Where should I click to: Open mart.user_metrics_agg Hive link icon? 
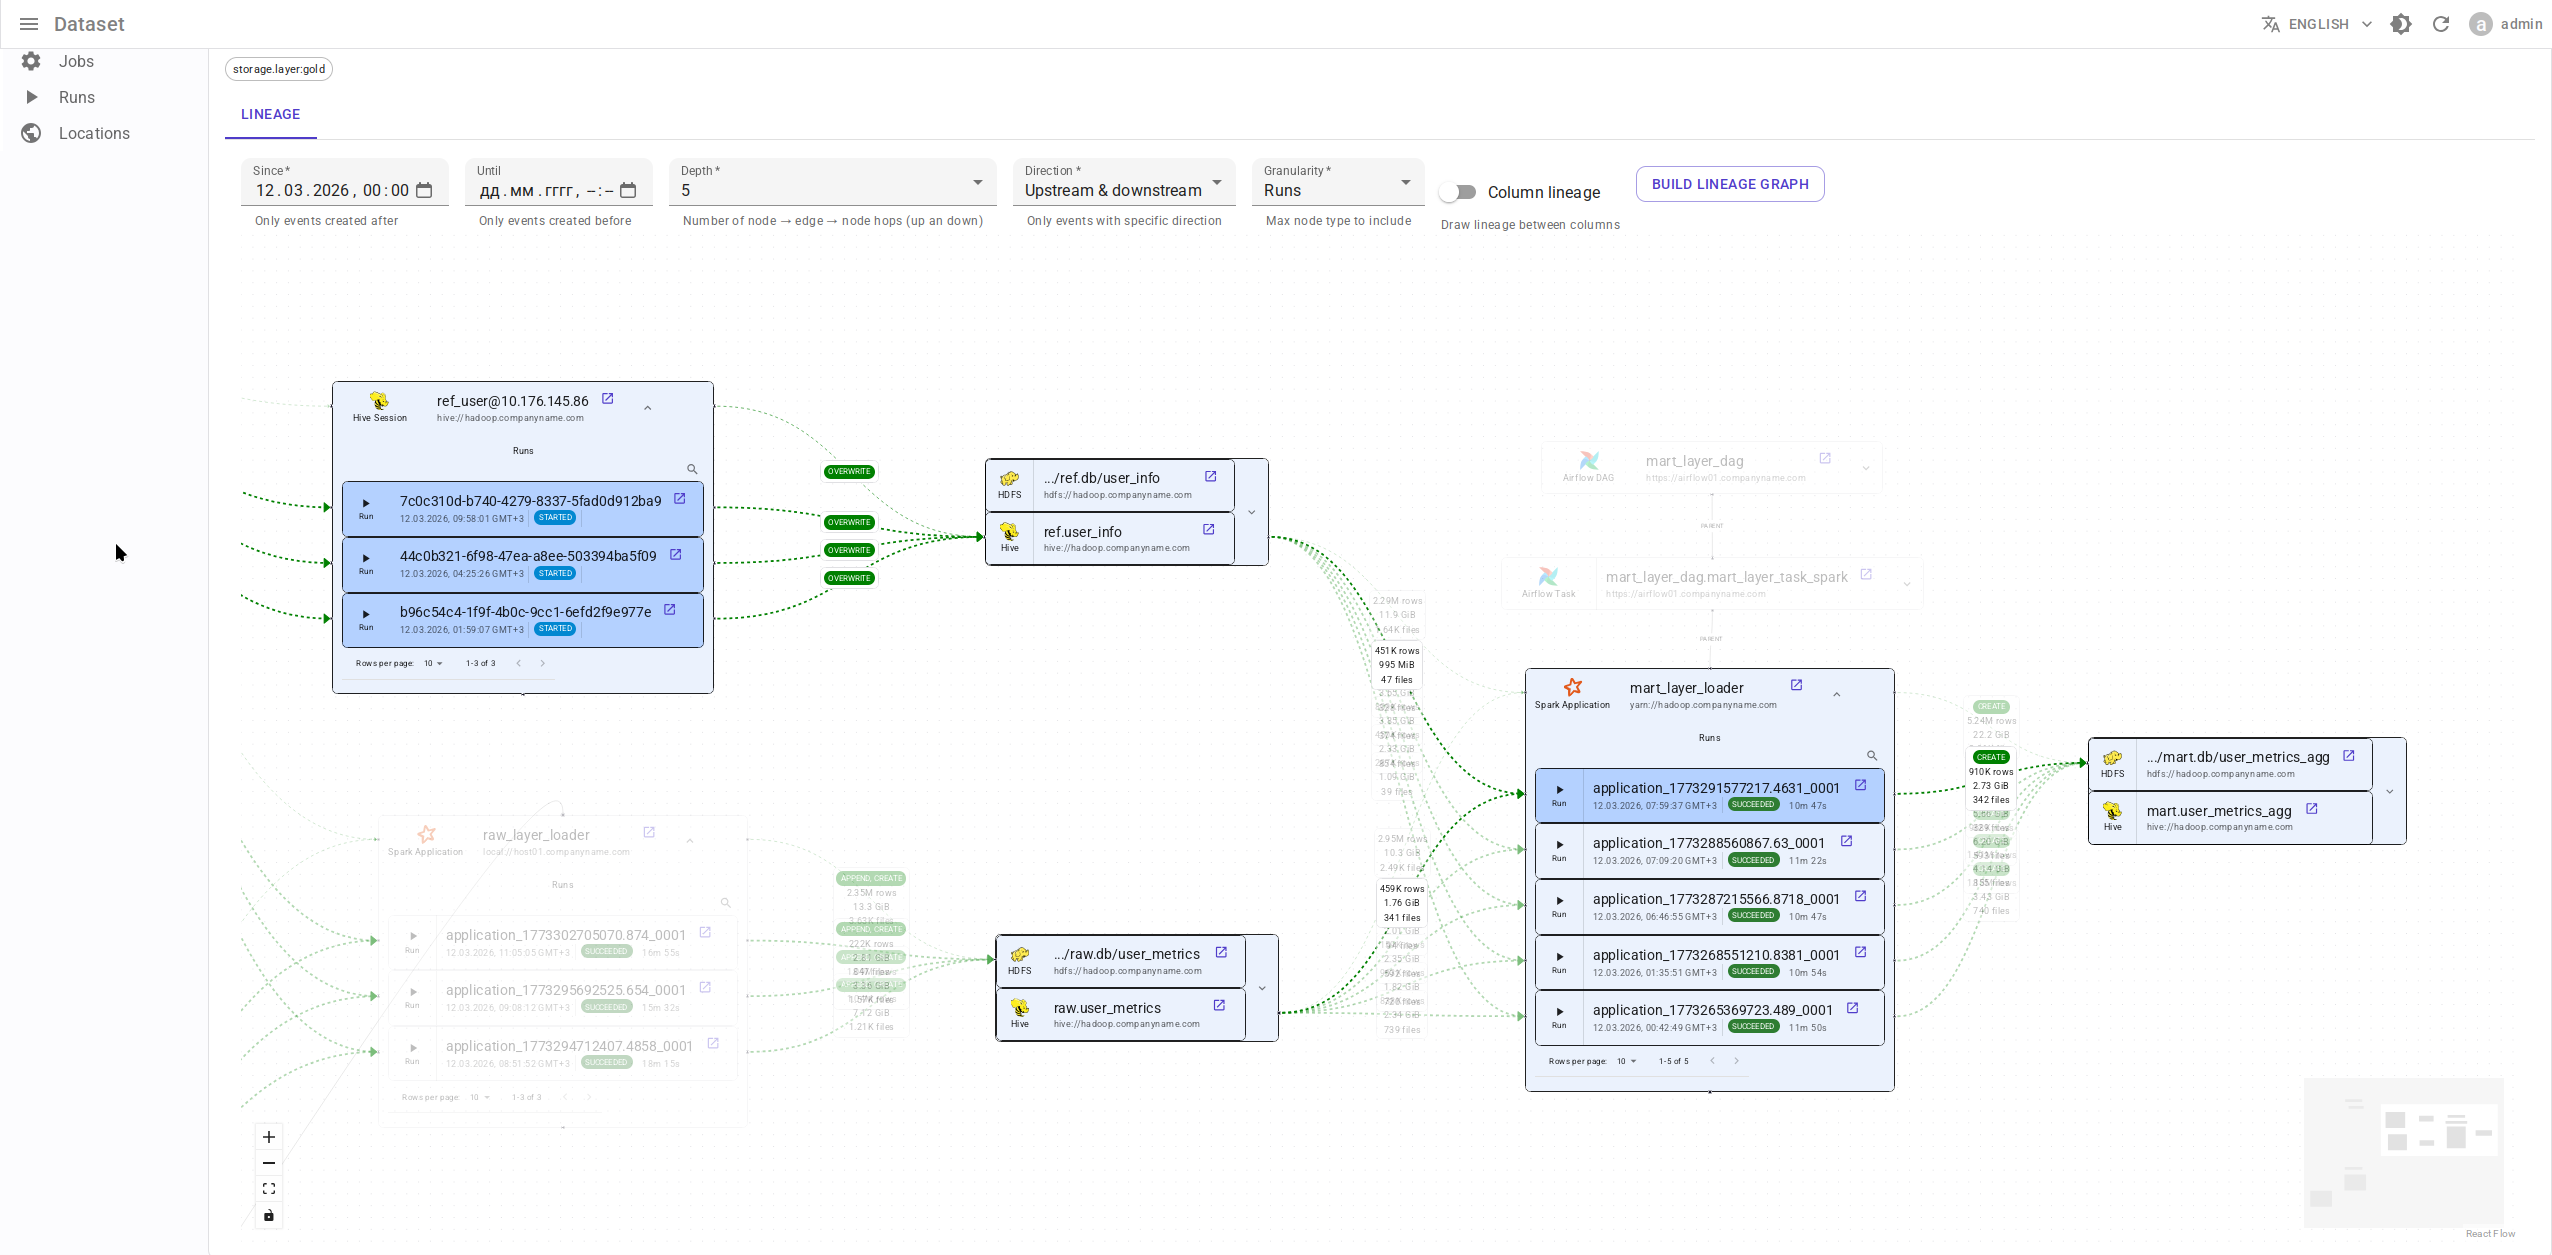tap(2312, 809)
